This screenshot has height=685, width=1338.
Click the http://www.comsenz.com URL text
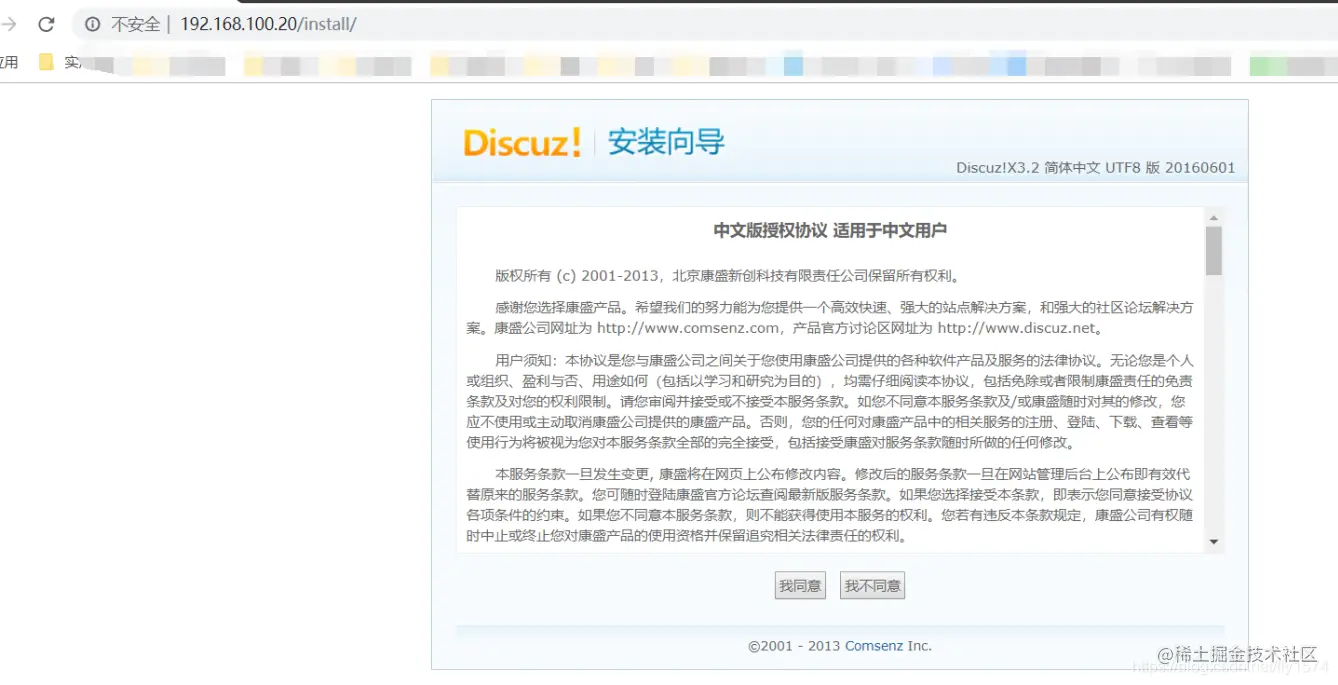(688, 328)
